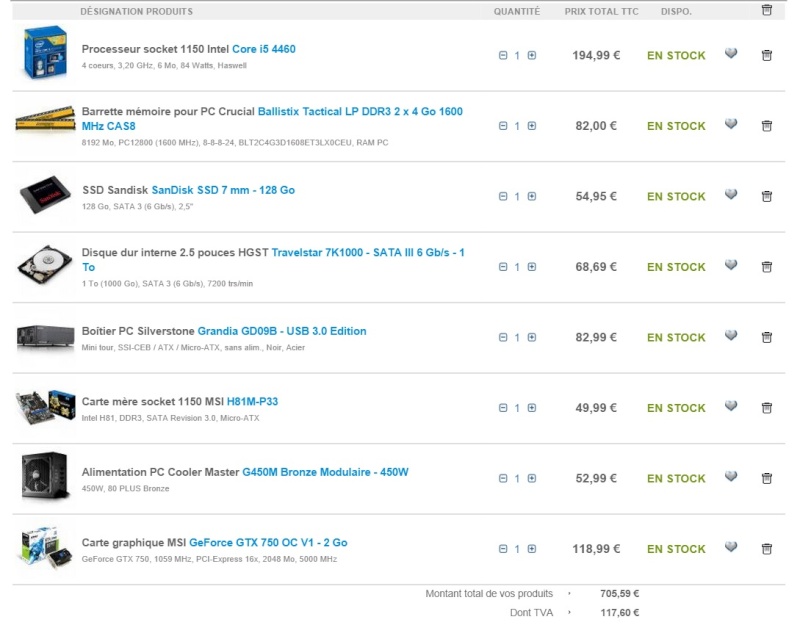Increase quantity of MSI H81M-P33 motherboard
800x625 pixels.
click(532, 407)
